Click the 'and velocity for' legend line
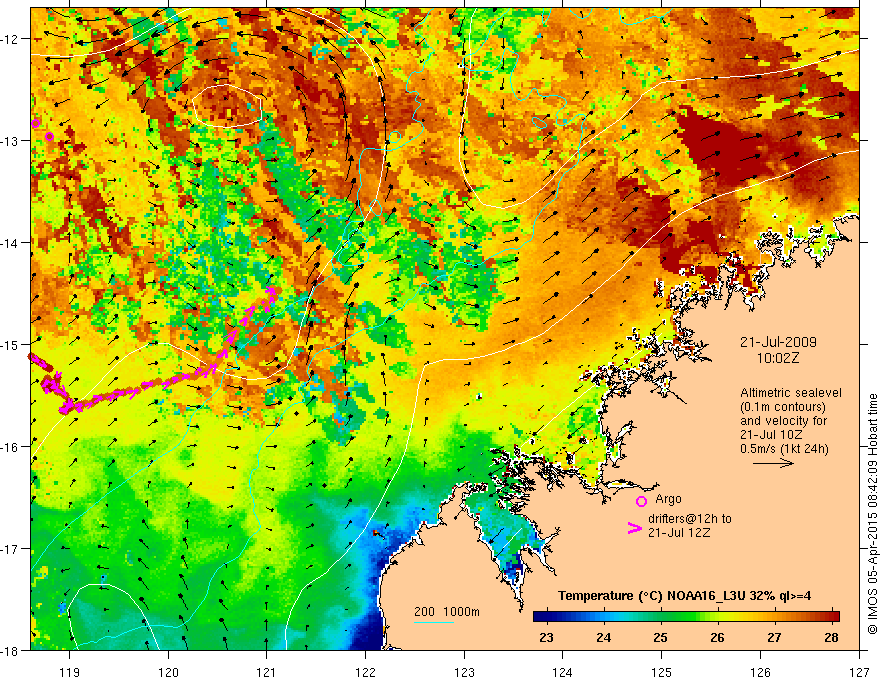Viewport: 880px width, 680px height. 783,421
